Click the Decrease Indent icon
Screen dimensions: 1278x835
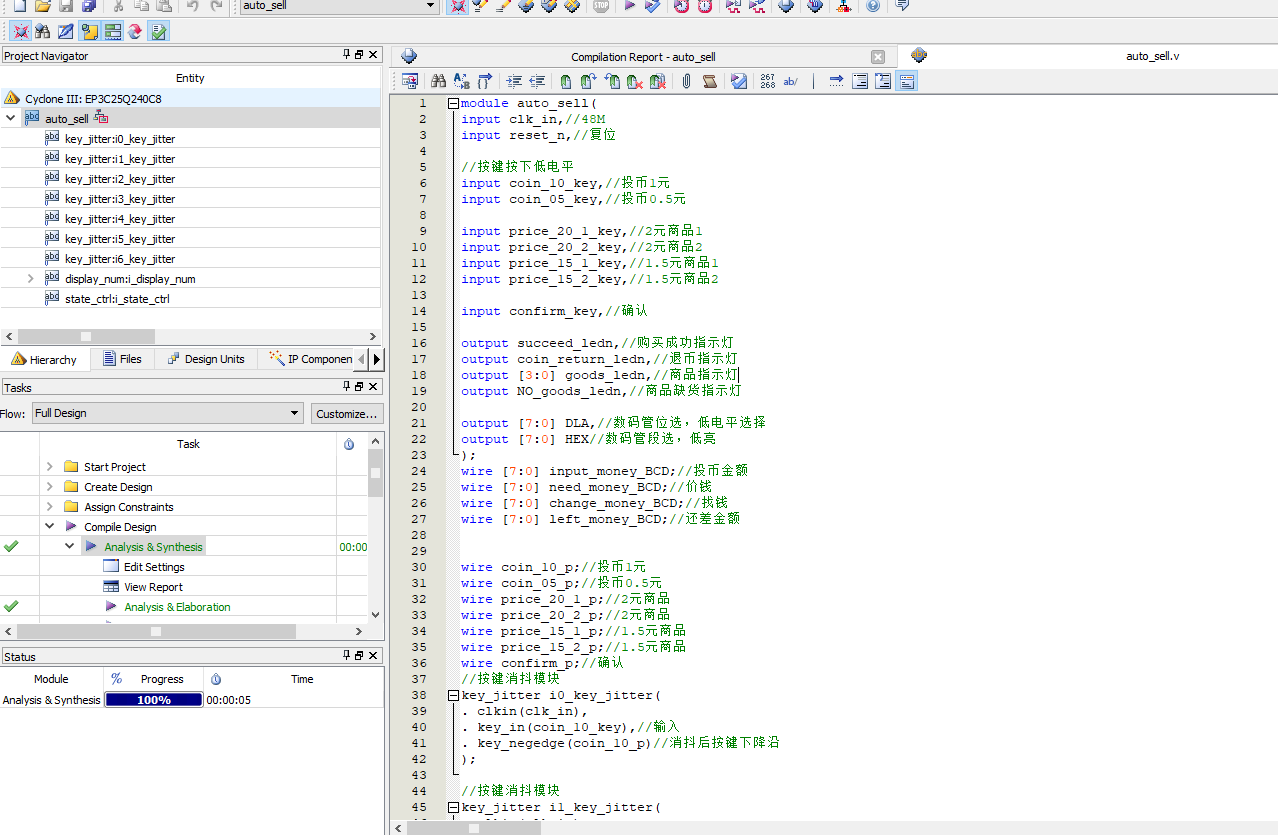537,81
